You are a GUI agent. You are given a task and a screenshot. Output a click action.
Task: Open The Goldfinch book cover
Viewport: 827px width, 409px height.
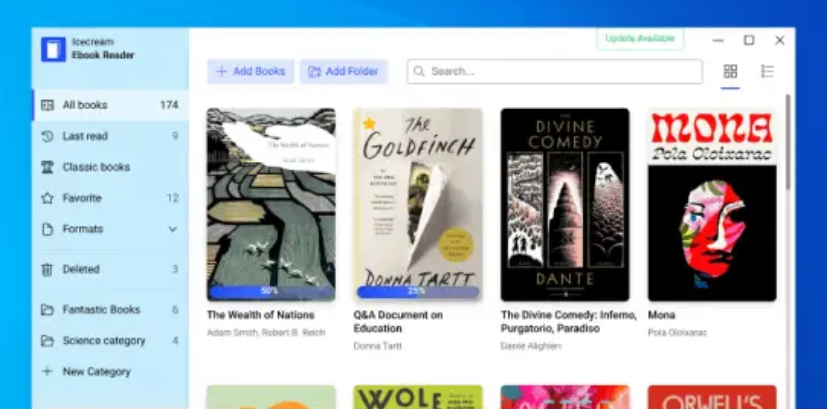418,204
